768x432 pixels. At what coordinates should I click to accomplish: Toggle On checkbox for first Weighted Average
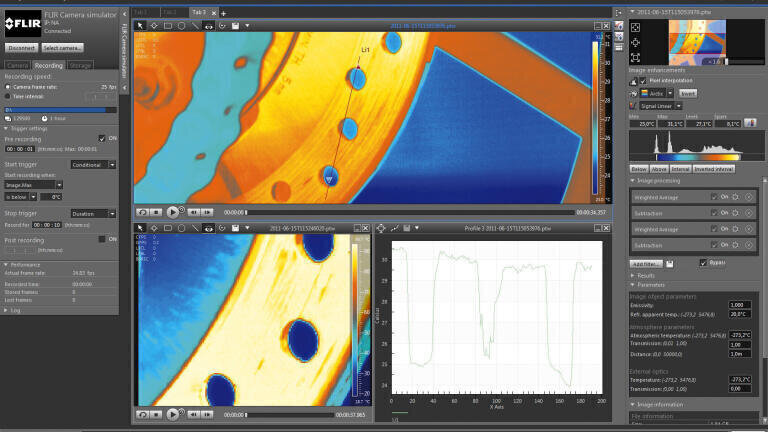coord(714,197)
